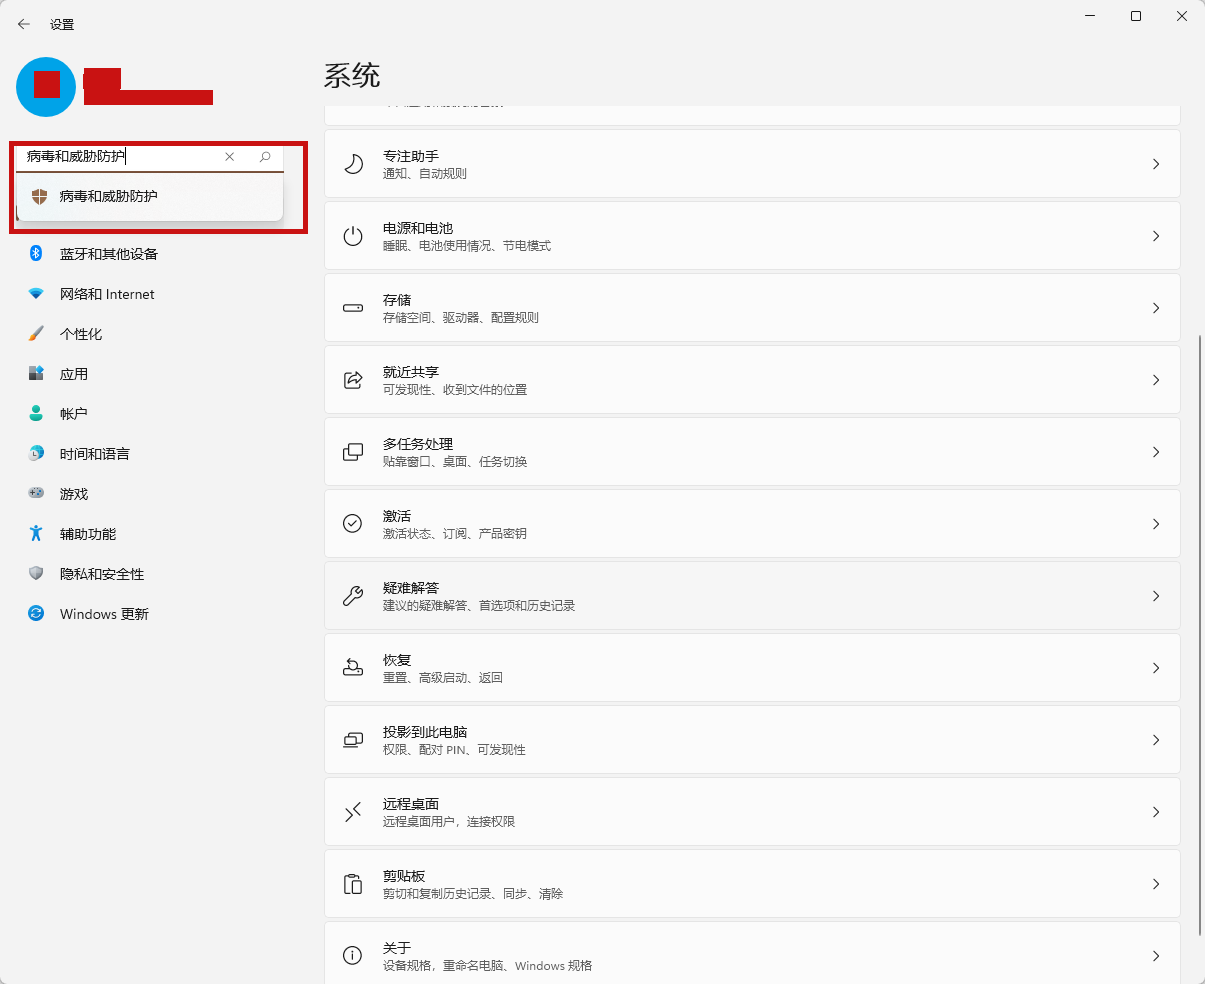
Task: Click the magnifier search icon in the search box
Action: coord(265,157)
